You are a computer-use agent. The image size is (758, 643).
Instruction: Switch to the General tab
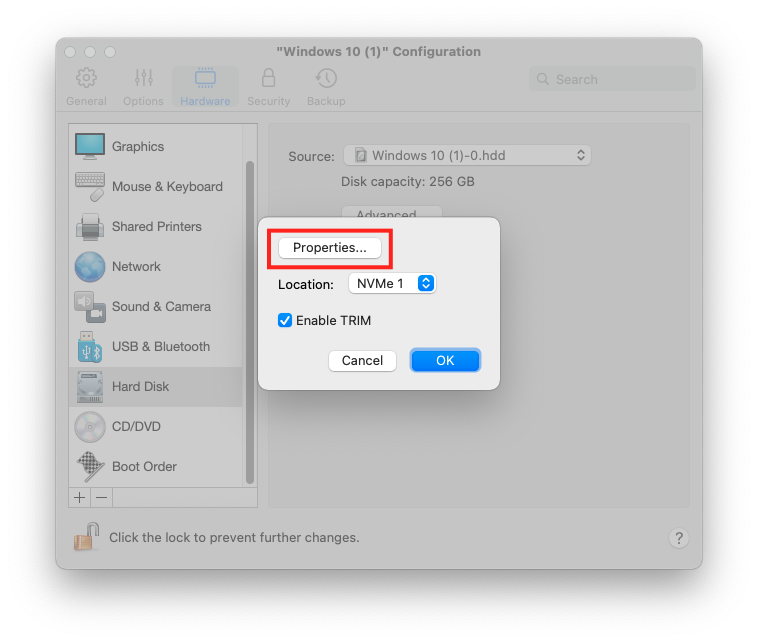(87, 88)
